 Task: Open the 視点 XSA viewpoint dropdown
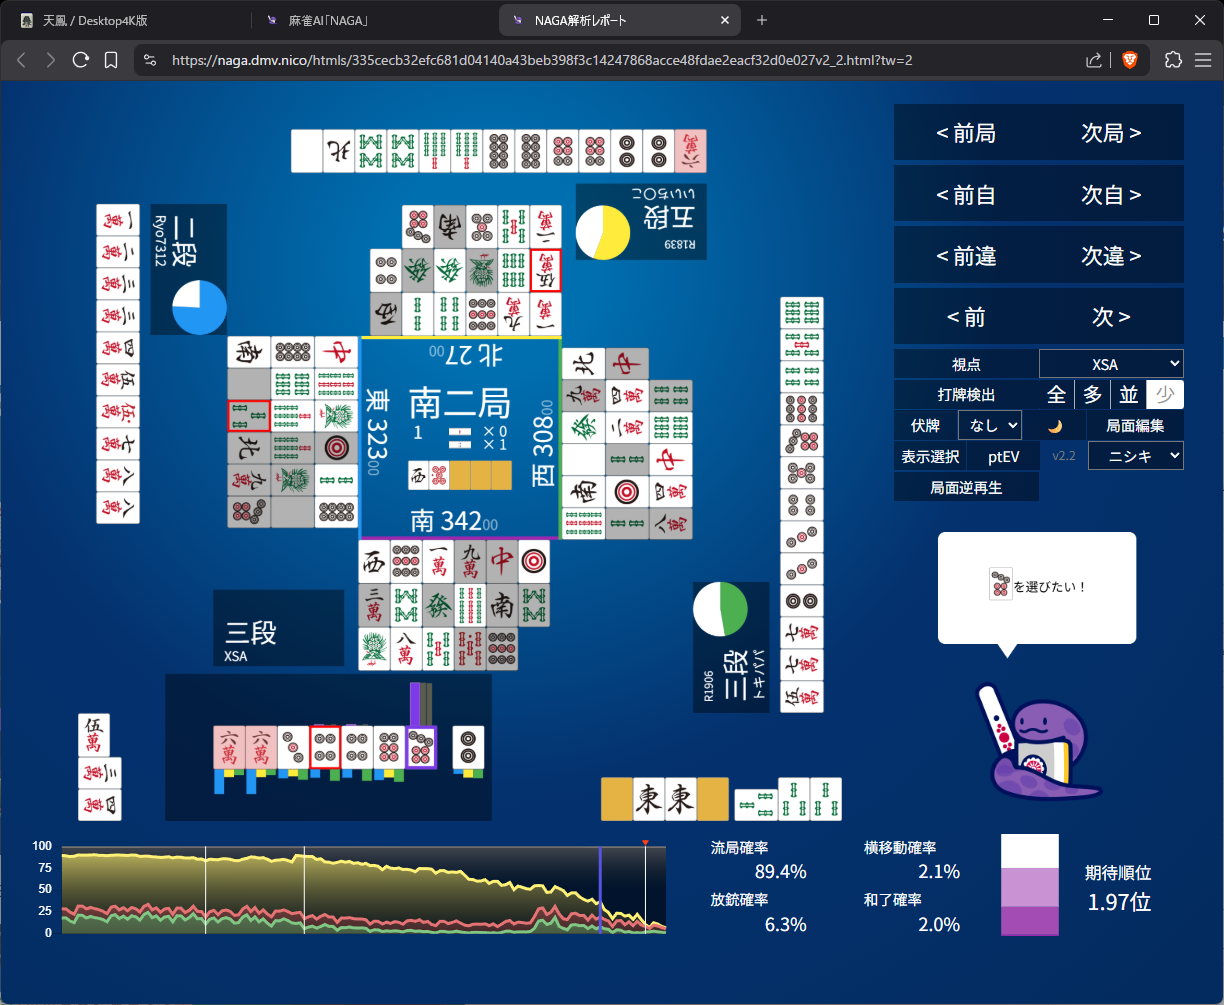[1111, 363]
